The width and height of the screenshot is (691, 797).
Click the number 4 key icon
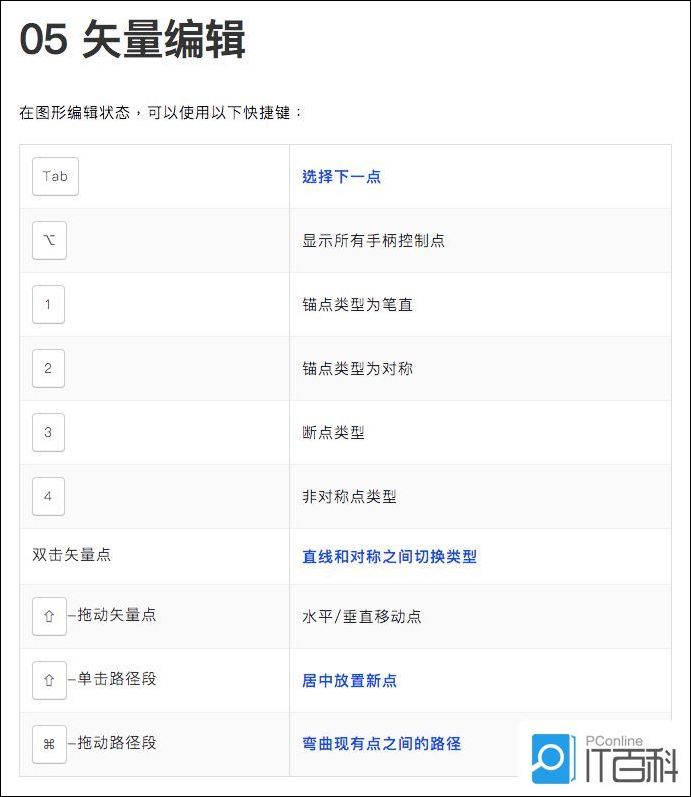pos(48,497)
